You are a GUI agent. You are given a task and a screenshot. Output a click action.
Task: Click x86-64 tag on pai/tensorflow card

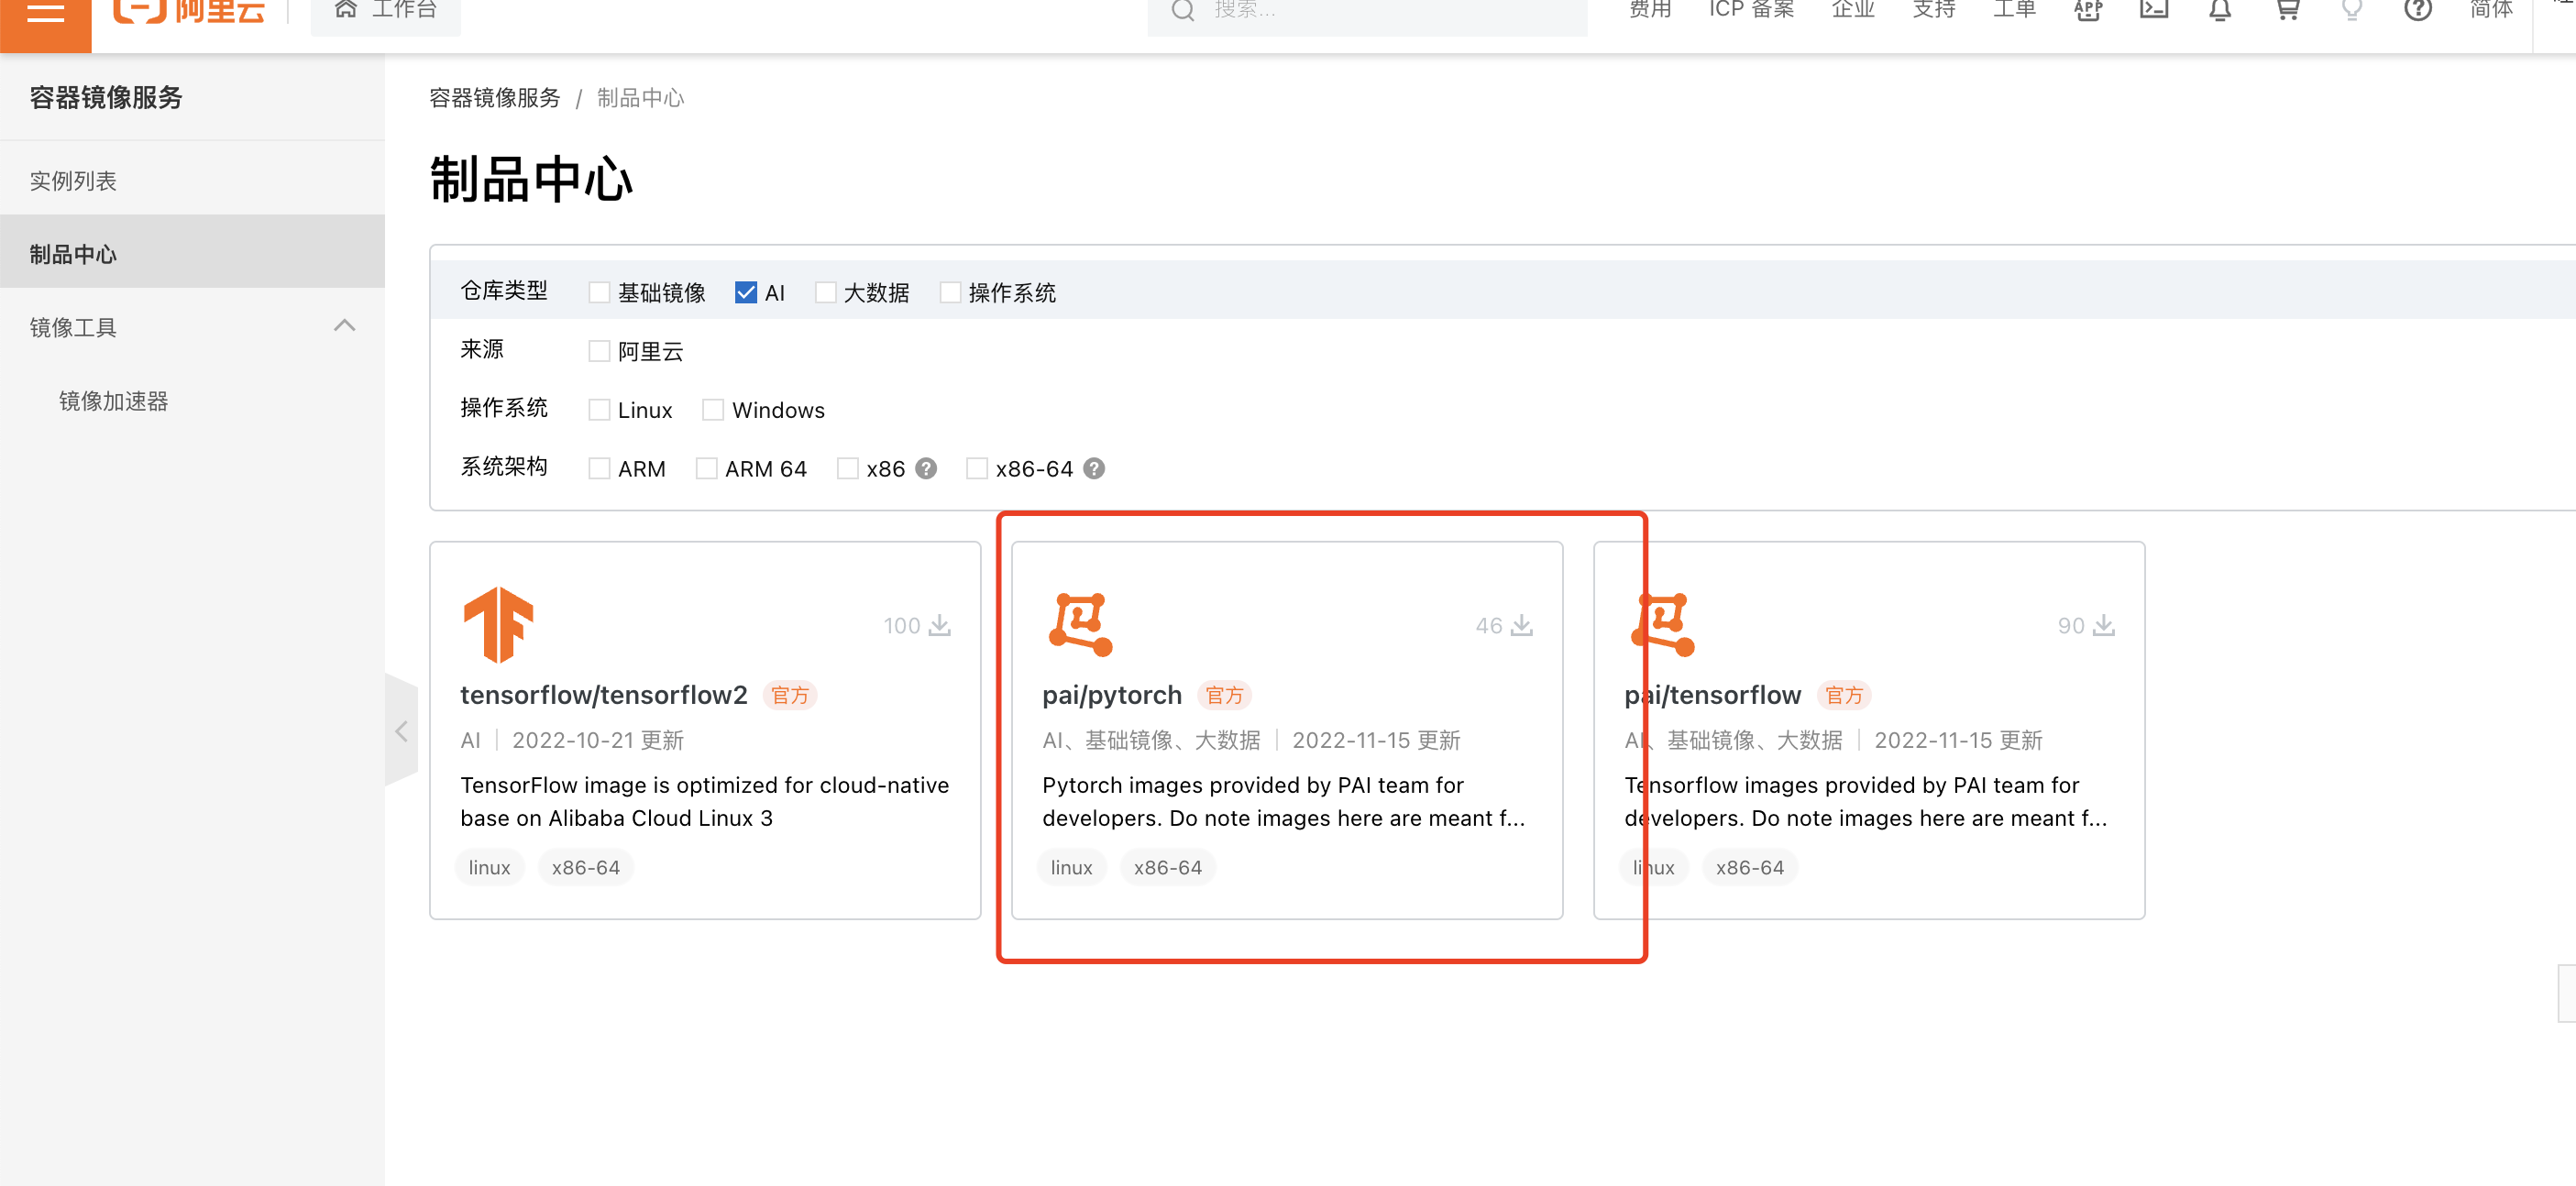click(1750, 867)
